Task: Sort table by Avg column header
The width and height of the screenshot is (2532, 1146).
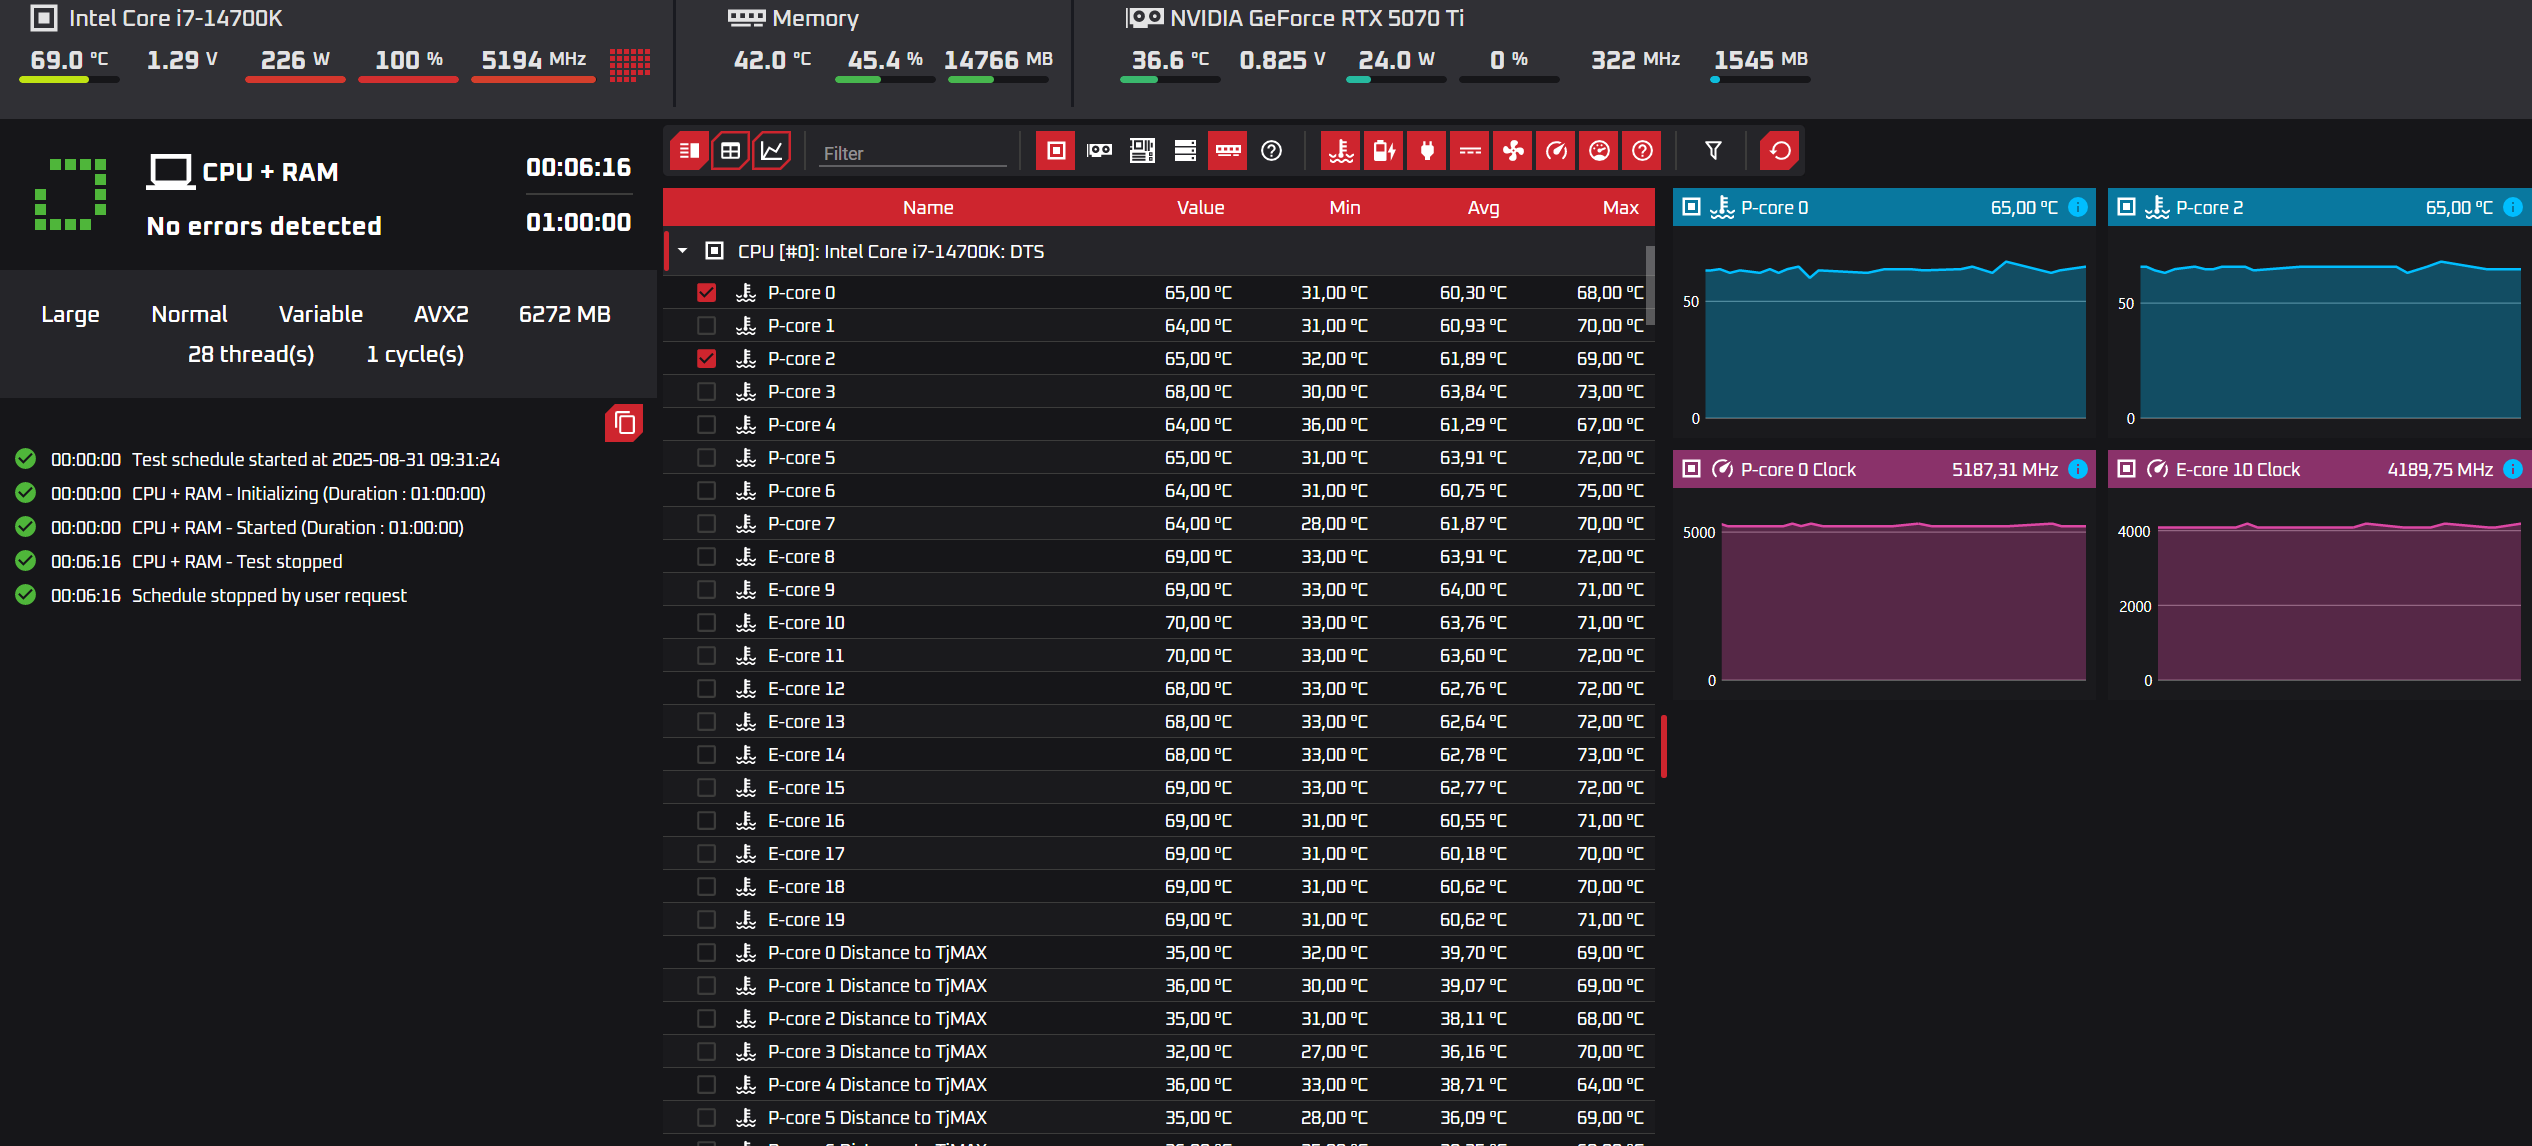Action: pyautogui.click(x=1483, y=207)
